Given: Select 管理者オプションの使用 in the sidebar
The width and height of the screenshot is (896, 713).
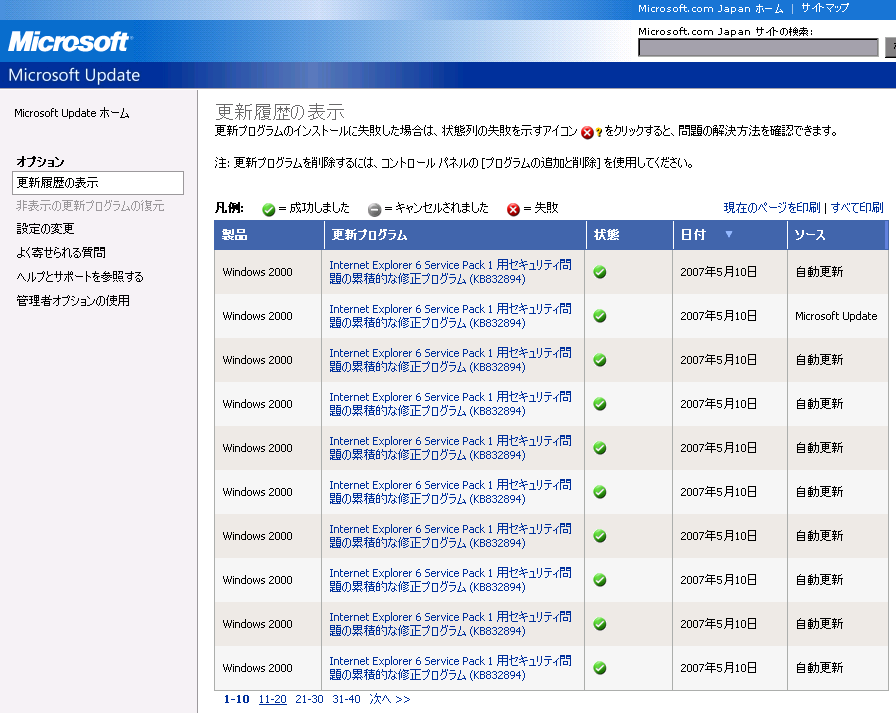Looking at the screenshot, I should pos(73,301).
